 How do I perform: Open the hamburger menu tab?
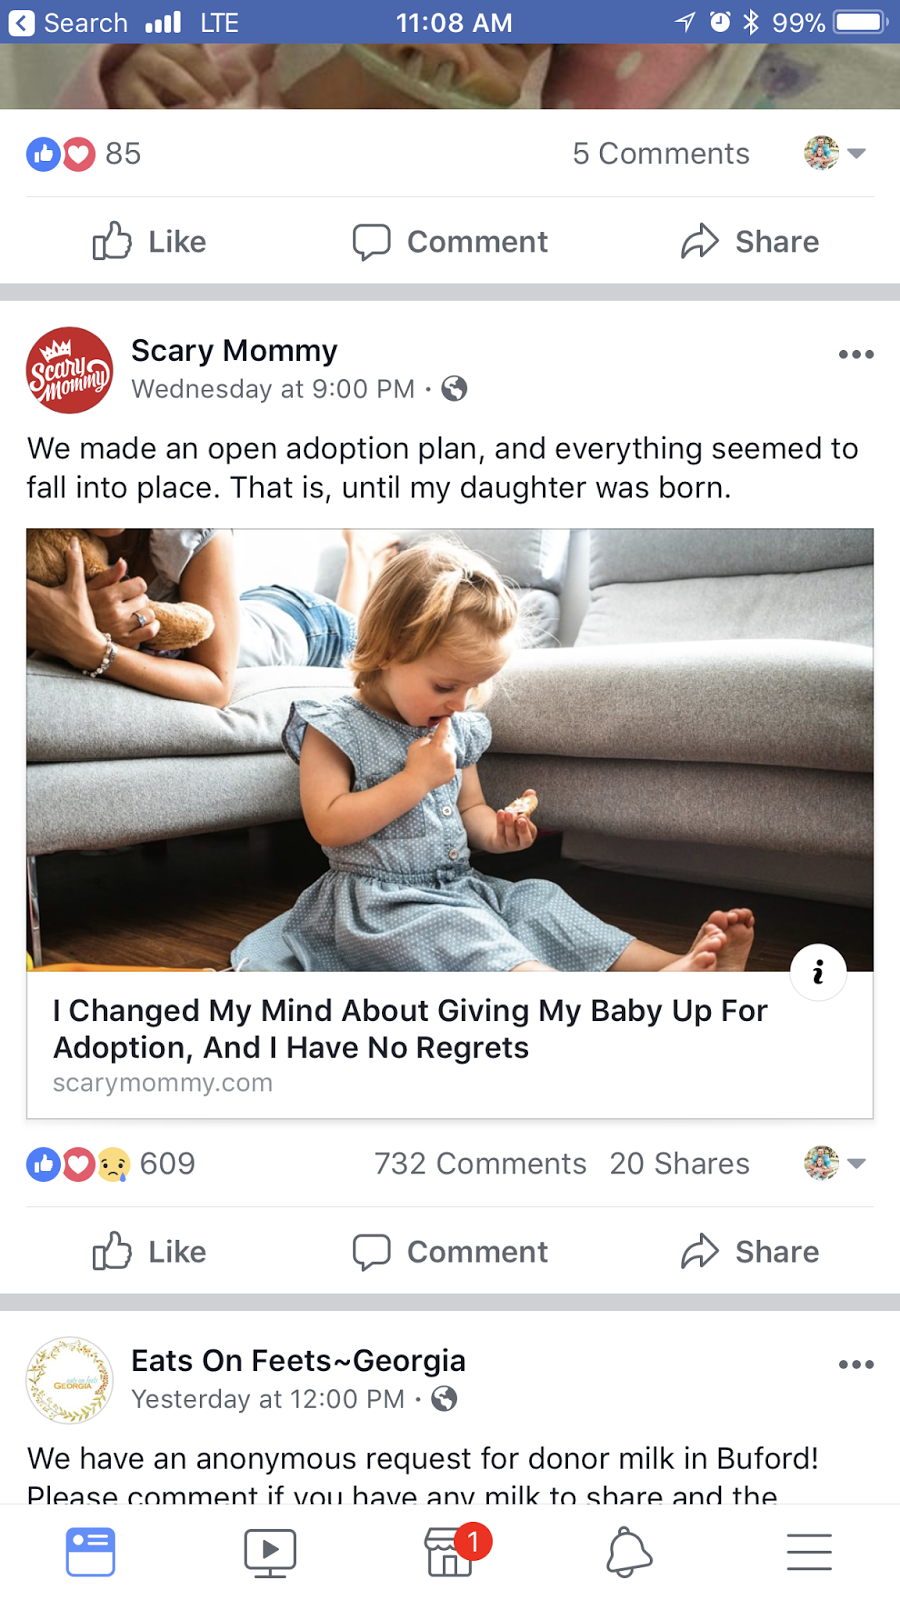pos(809,1552)
